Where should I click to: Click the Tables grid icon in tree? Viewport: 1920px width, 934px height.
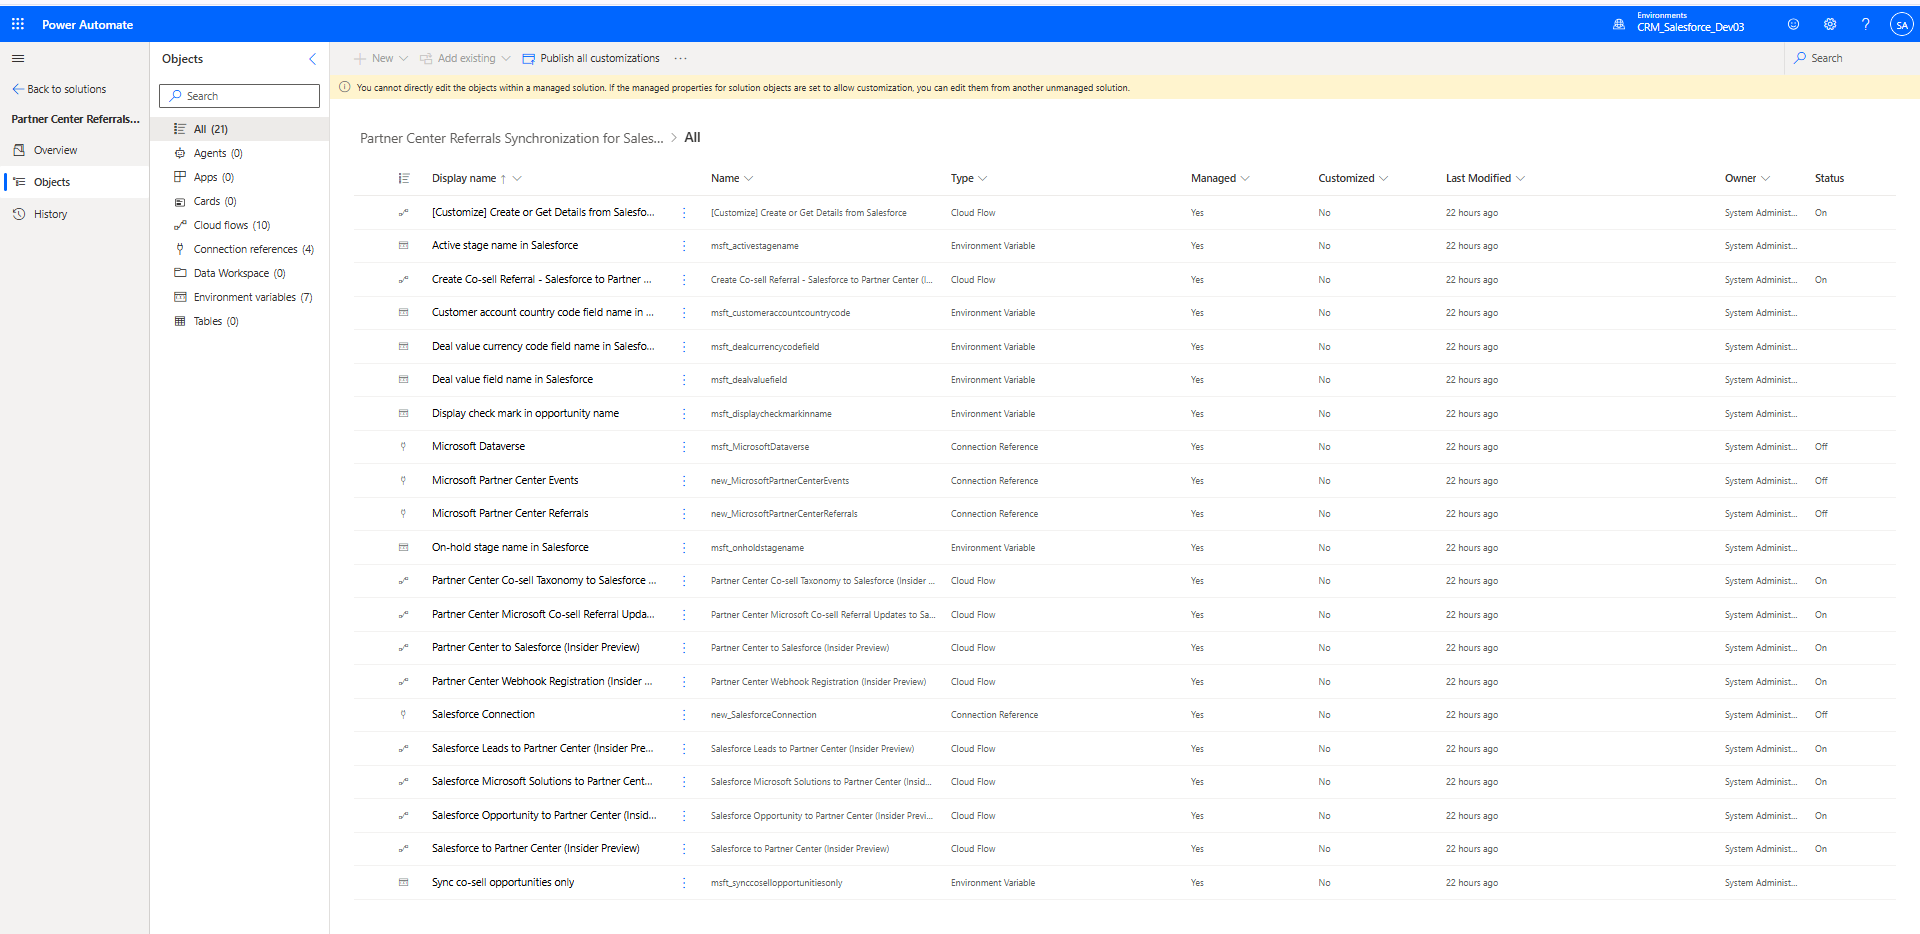(x=180, y=321)
